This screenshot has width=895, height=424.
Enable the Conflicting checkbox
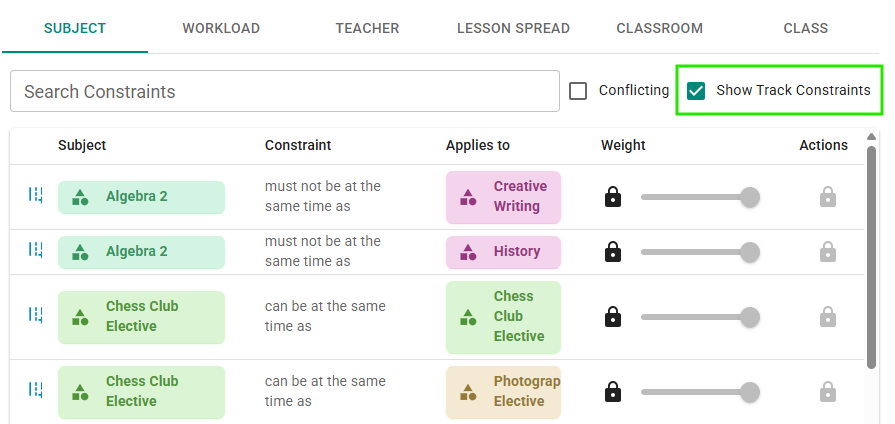tap(578, 91)
